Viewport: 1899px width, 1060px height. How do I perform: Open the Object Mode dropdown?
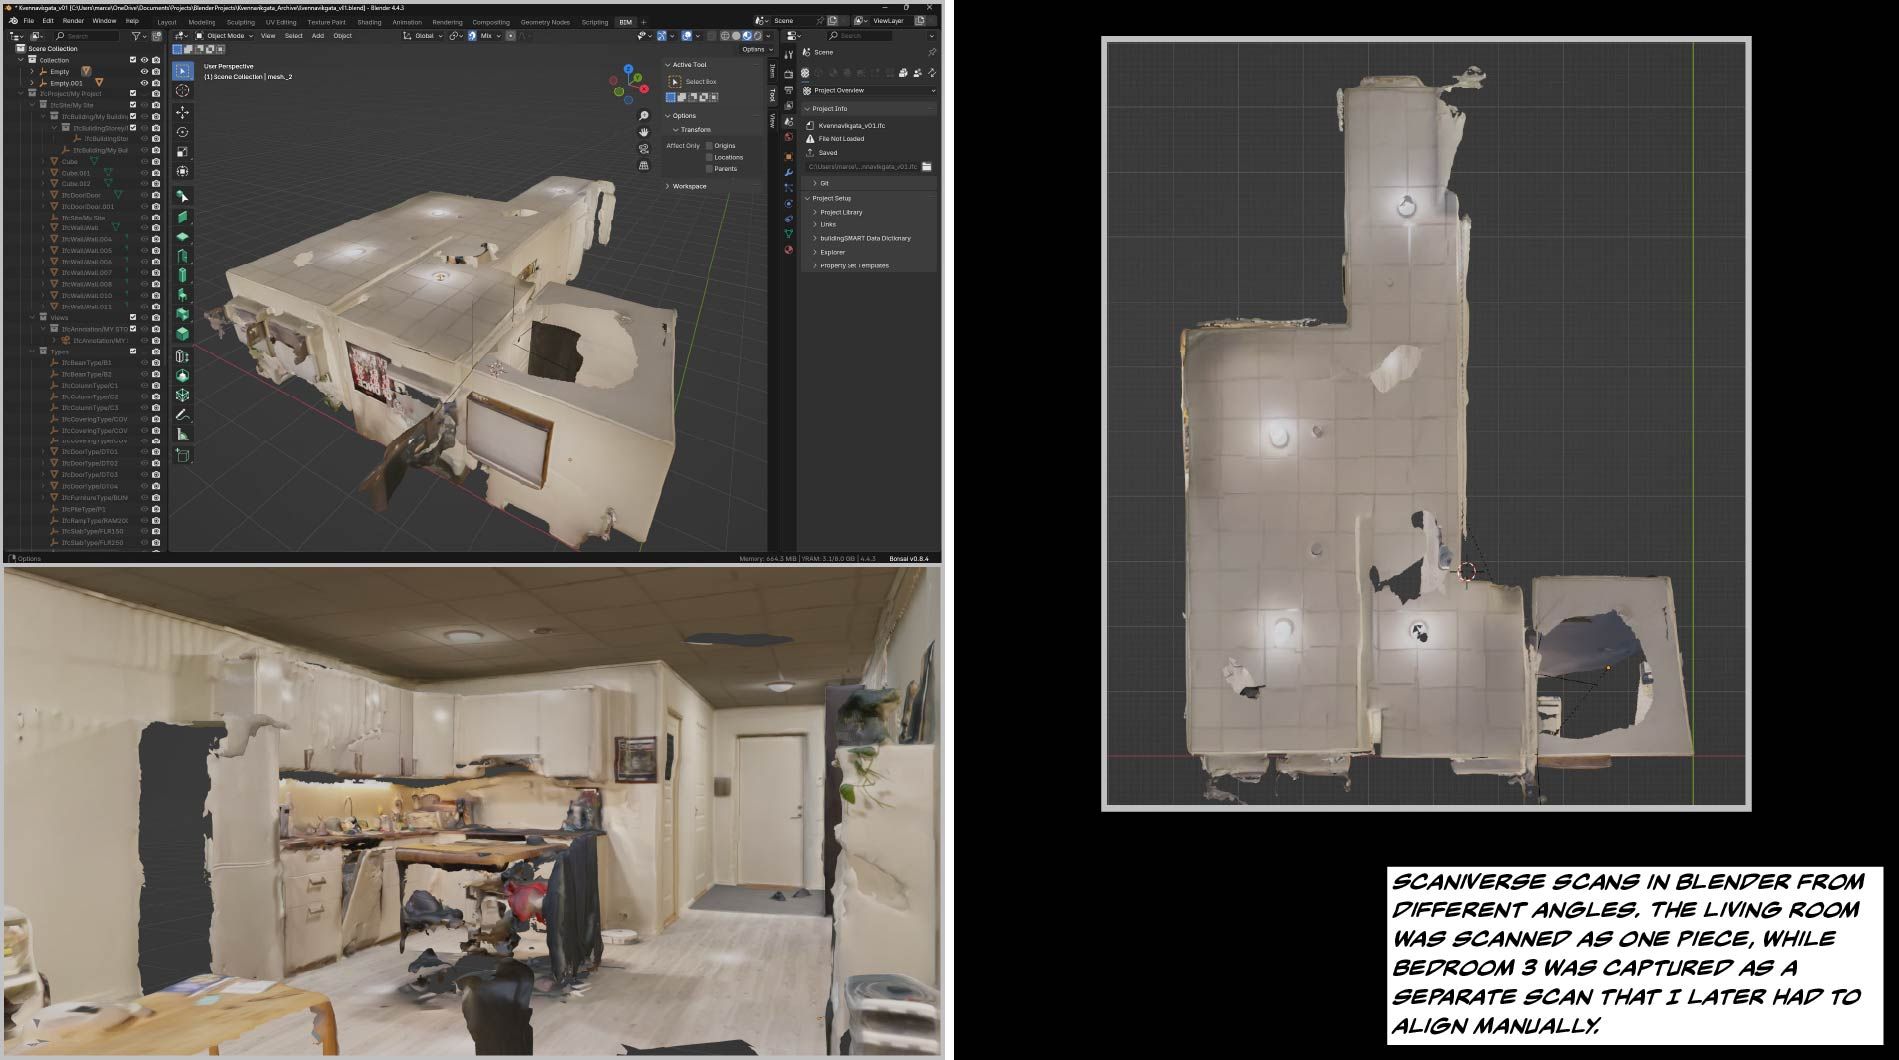pos(225,36)
